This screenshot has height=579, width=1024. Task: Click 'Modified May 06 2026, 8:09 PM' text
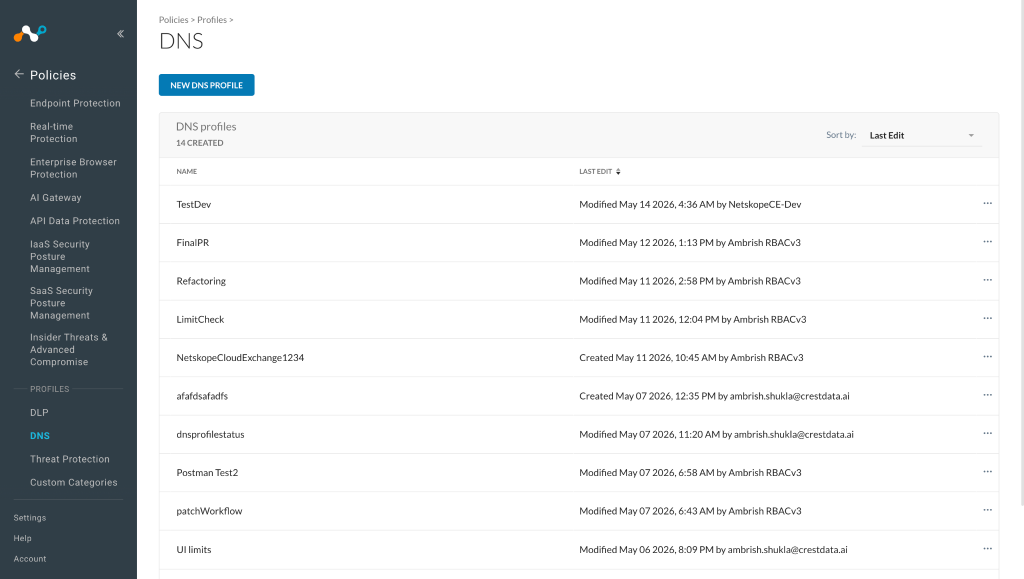647,550
